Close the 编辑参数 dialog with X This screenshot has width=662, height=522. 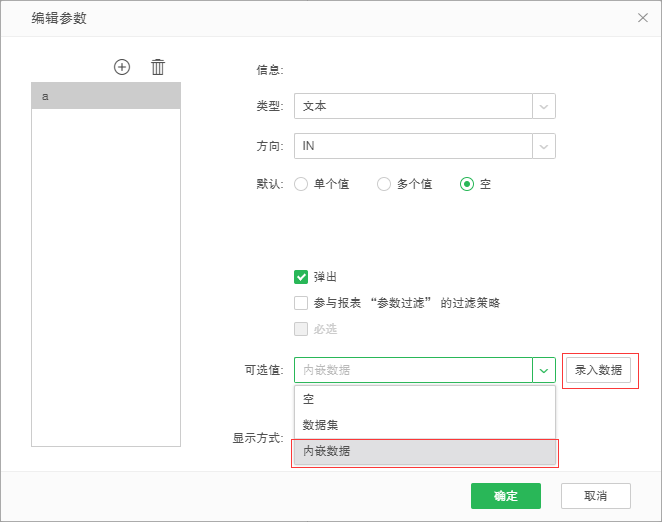pos(643,17)
